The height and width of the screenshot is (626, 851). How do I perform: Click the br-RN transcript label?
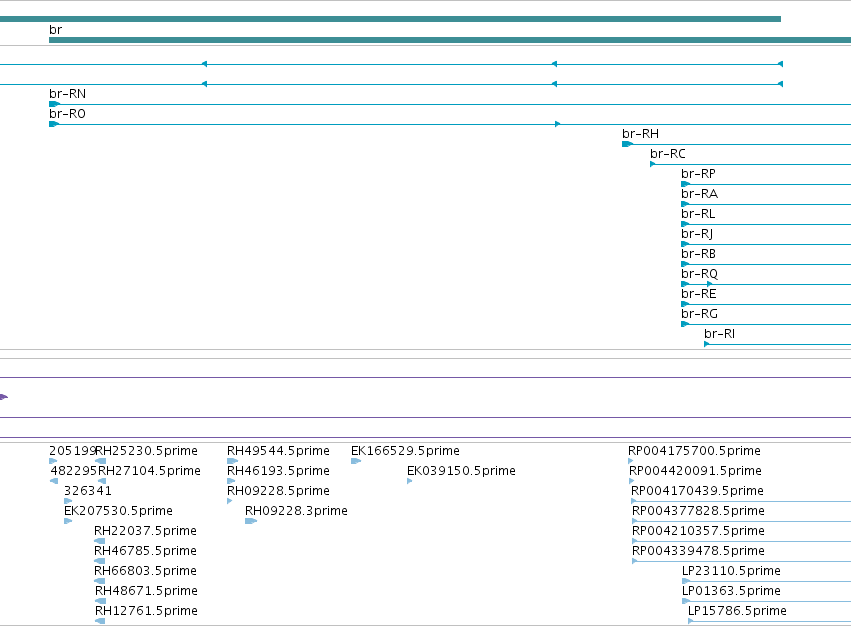point(67,94)
